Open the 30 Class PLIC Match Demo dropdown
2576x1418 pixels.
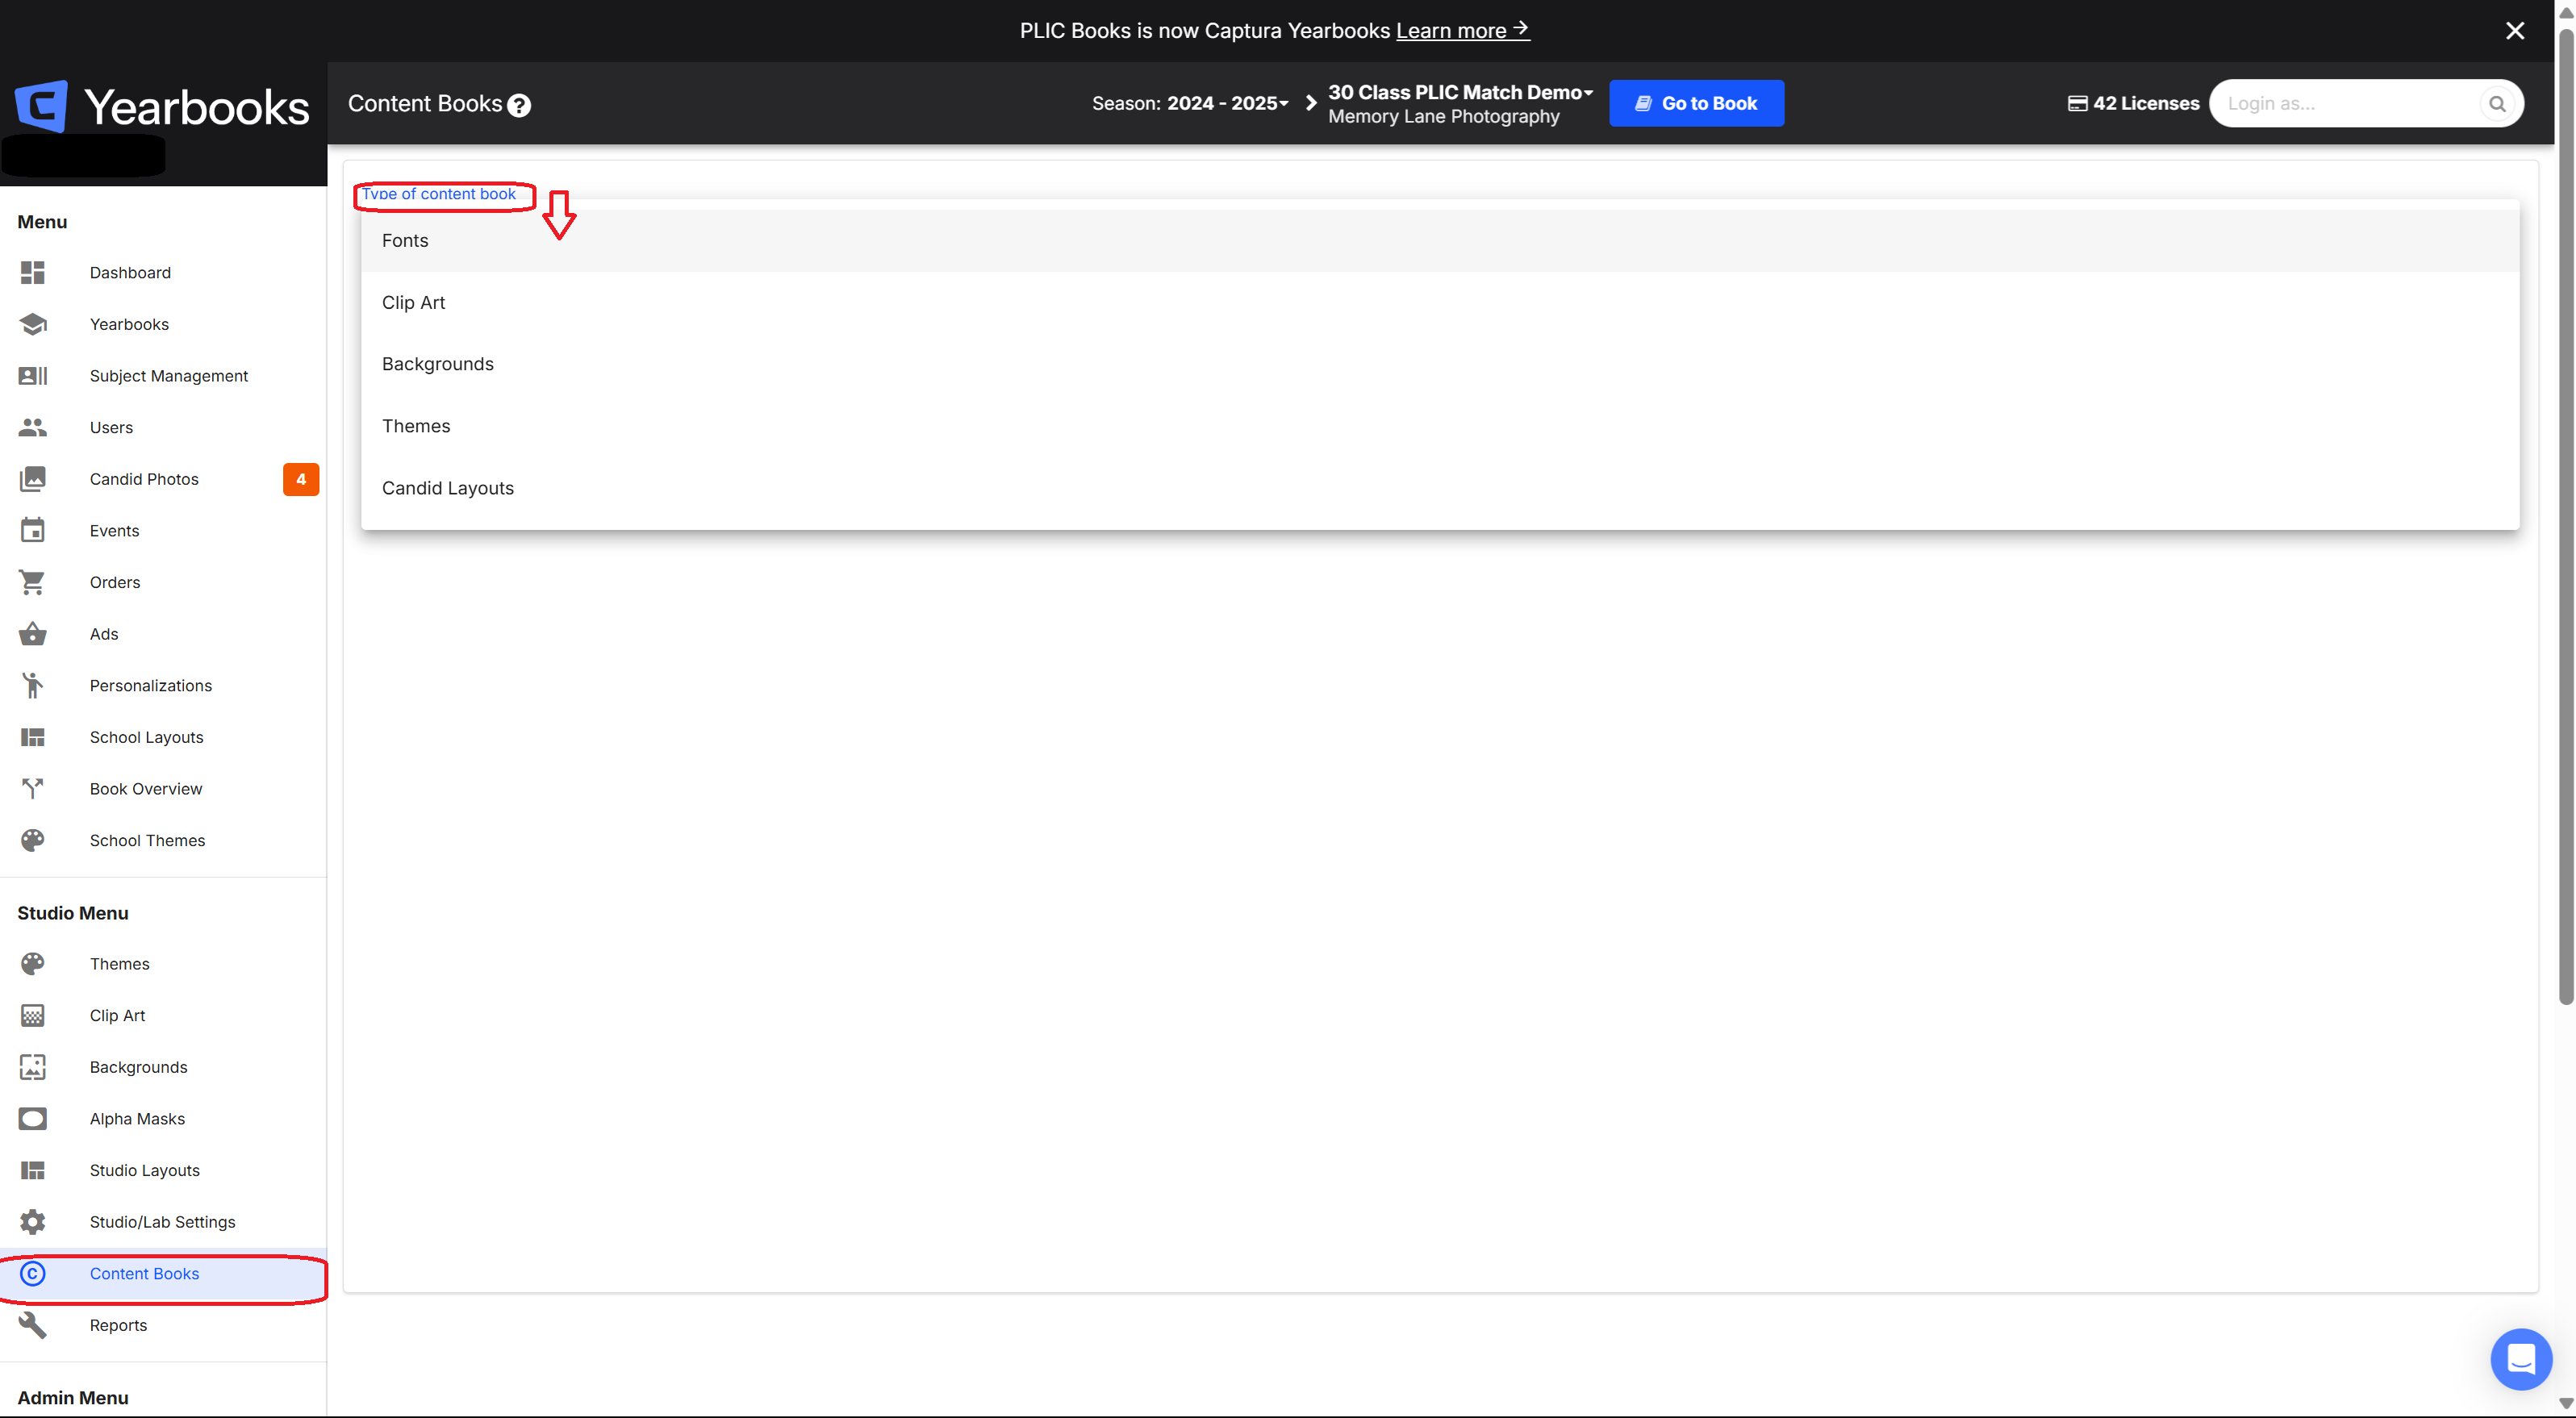[x=1460, y=92]
